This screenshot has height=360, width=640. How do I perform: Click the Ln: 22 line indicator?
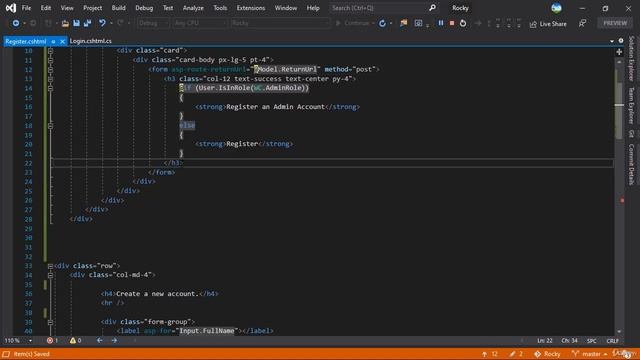click(544, 340)
